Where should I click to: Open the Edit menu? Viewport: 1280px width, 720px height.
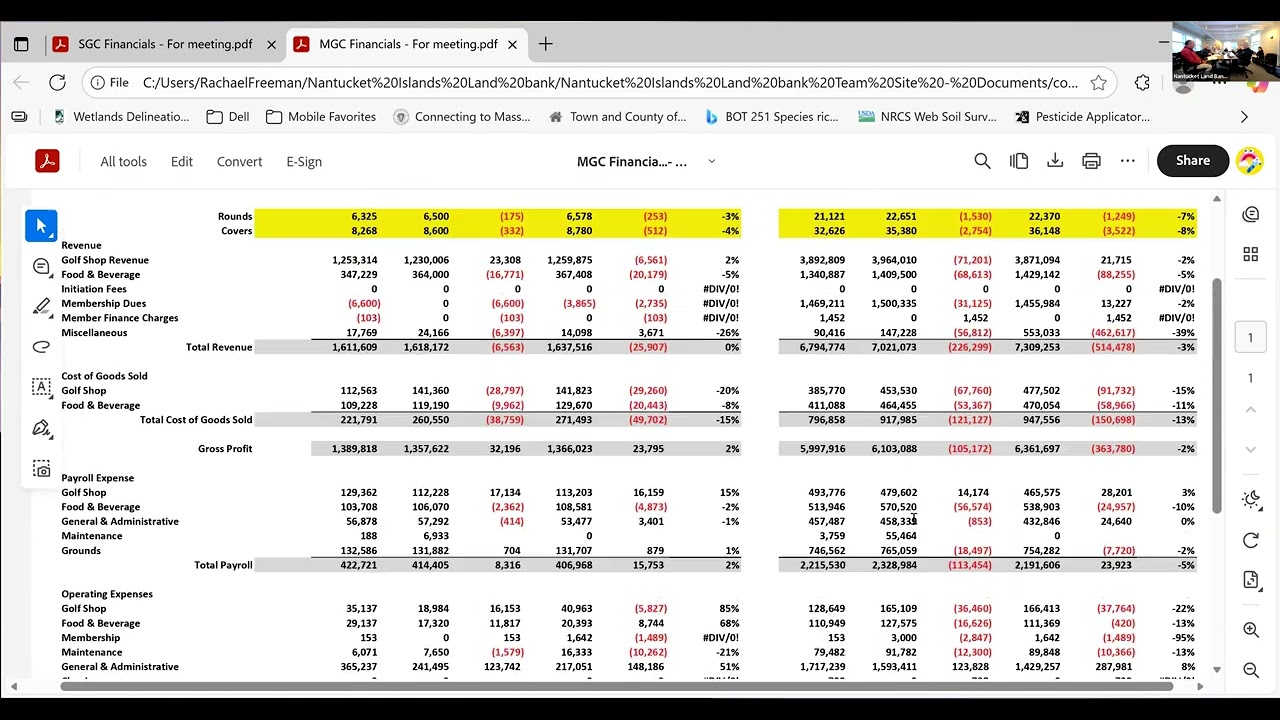coord(181,161)
